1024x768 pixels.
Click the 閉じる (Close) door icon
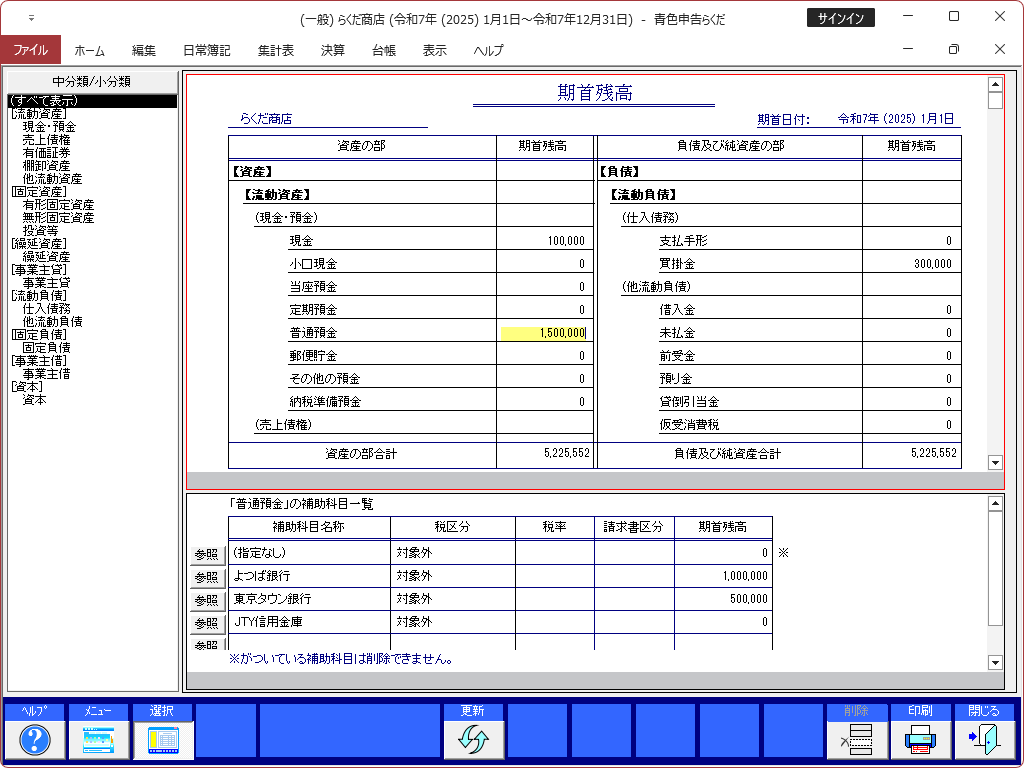[x=984, y=739]
